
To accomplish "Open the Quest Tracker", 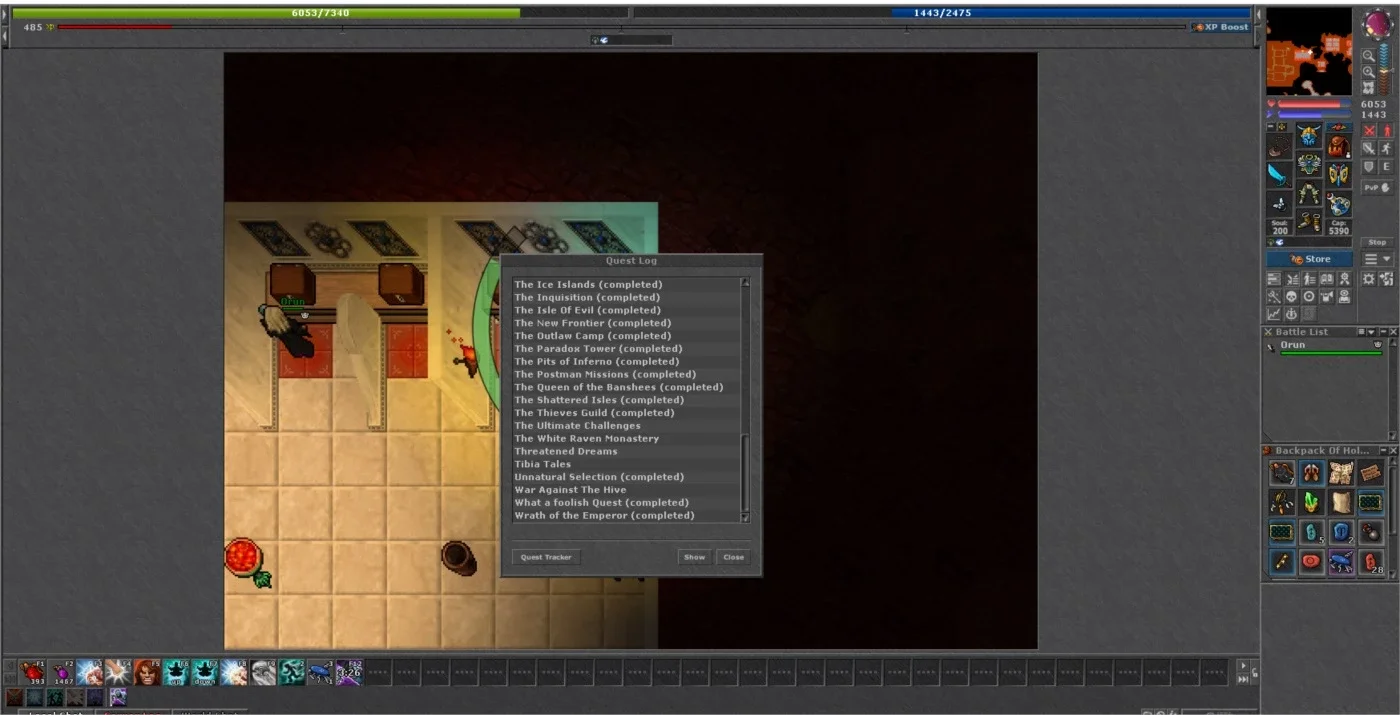I will pos(546,557).
